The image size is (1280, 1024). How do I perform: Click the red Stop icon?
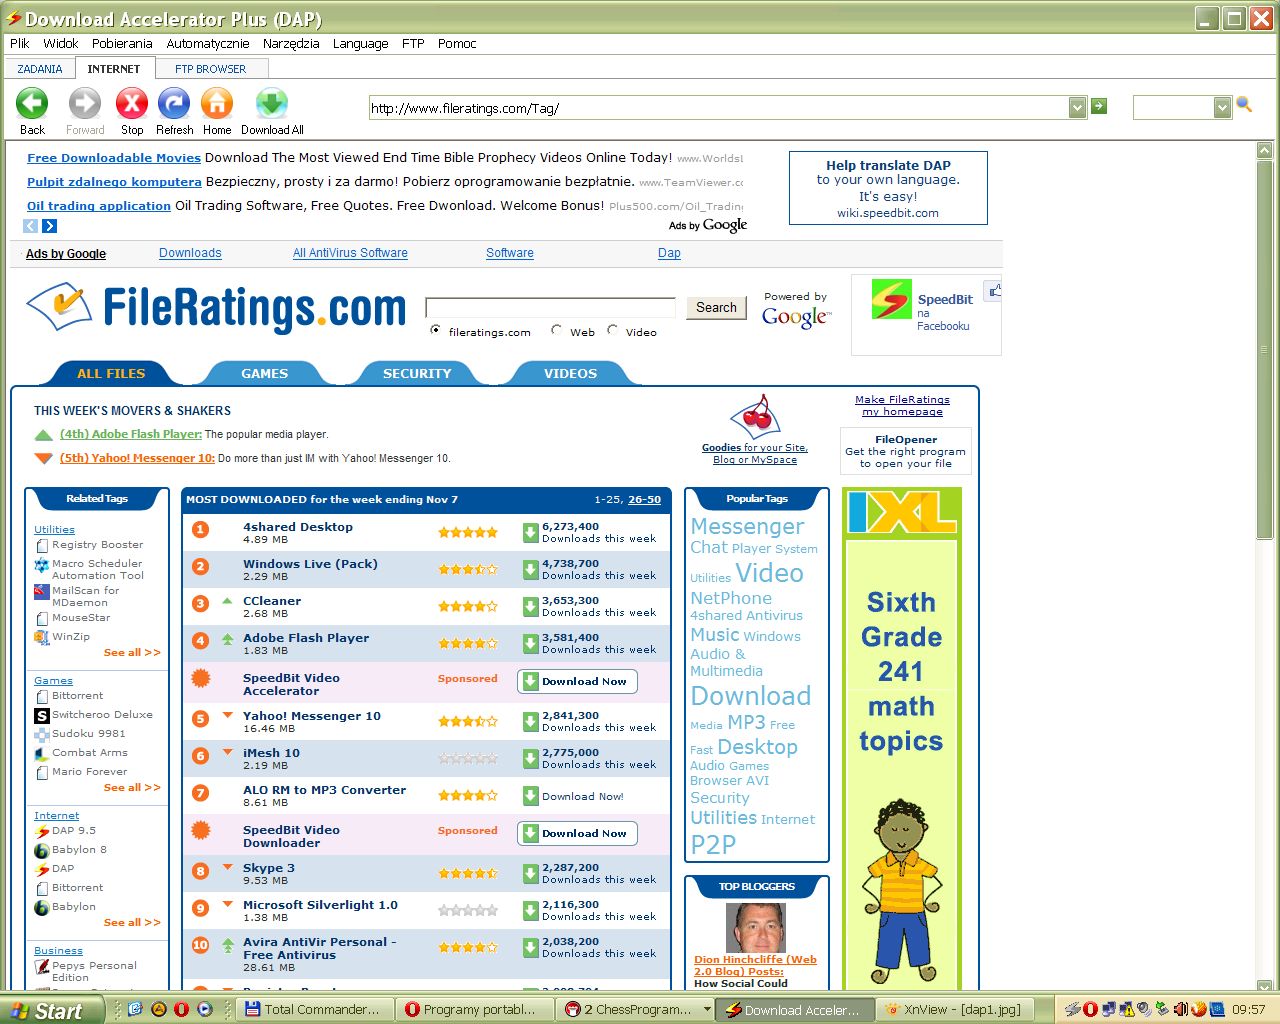[x=132, y=104]
